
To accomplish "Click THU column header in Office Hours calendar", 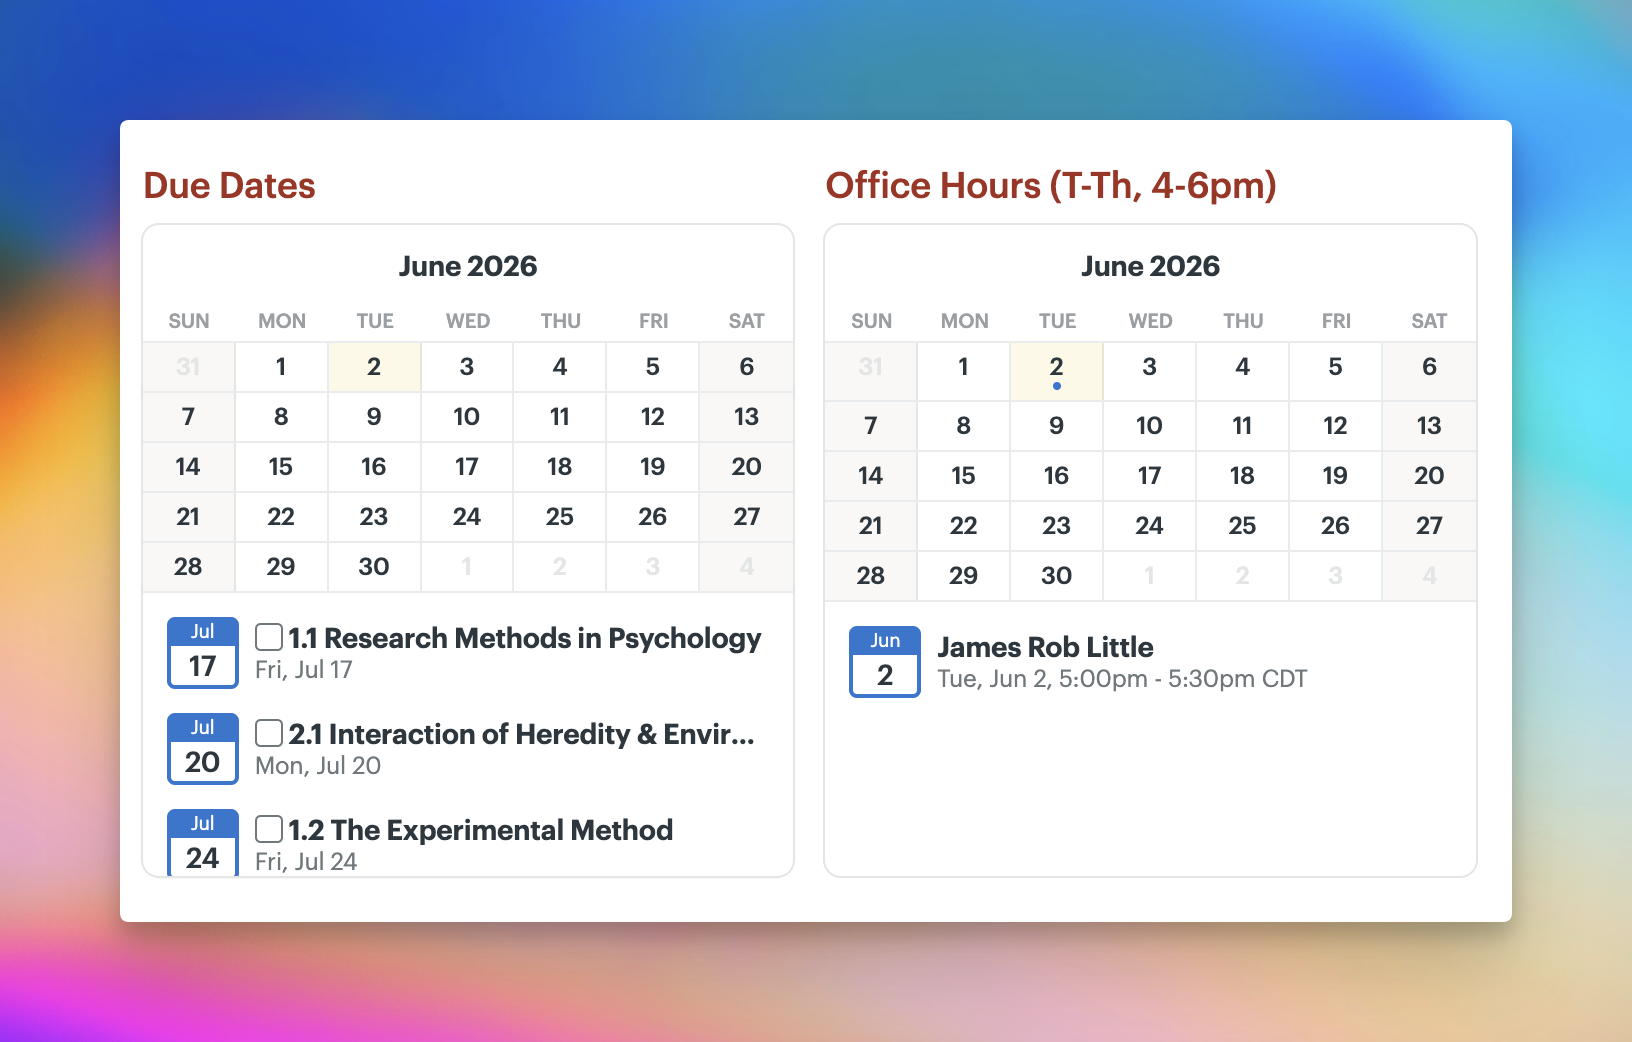I will 1243,321.
